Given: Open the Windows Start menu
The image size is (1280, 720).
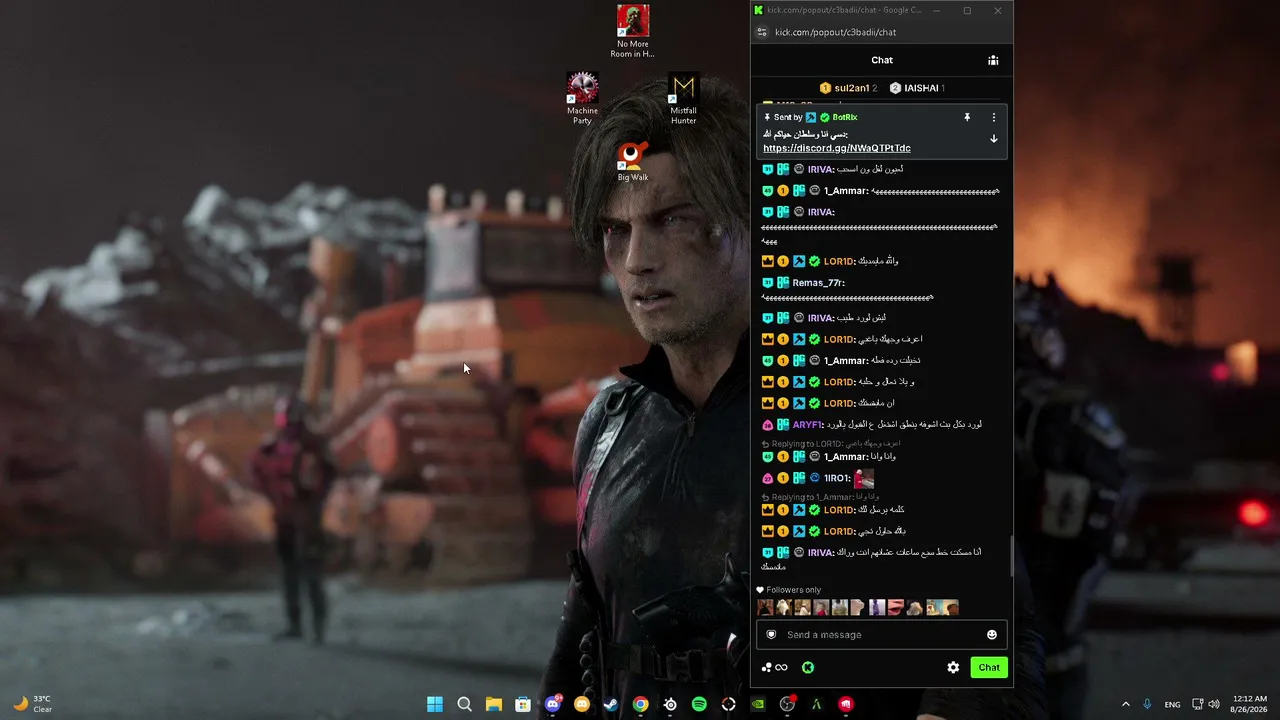Looking at the screenshot, I should (x=435, y=704).
